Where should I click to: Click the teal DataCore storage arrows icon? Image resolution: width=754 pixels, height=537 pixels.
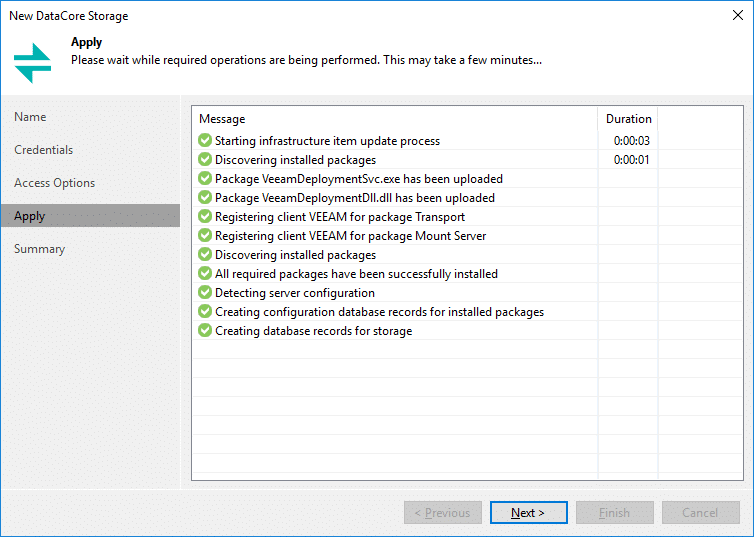32,63
